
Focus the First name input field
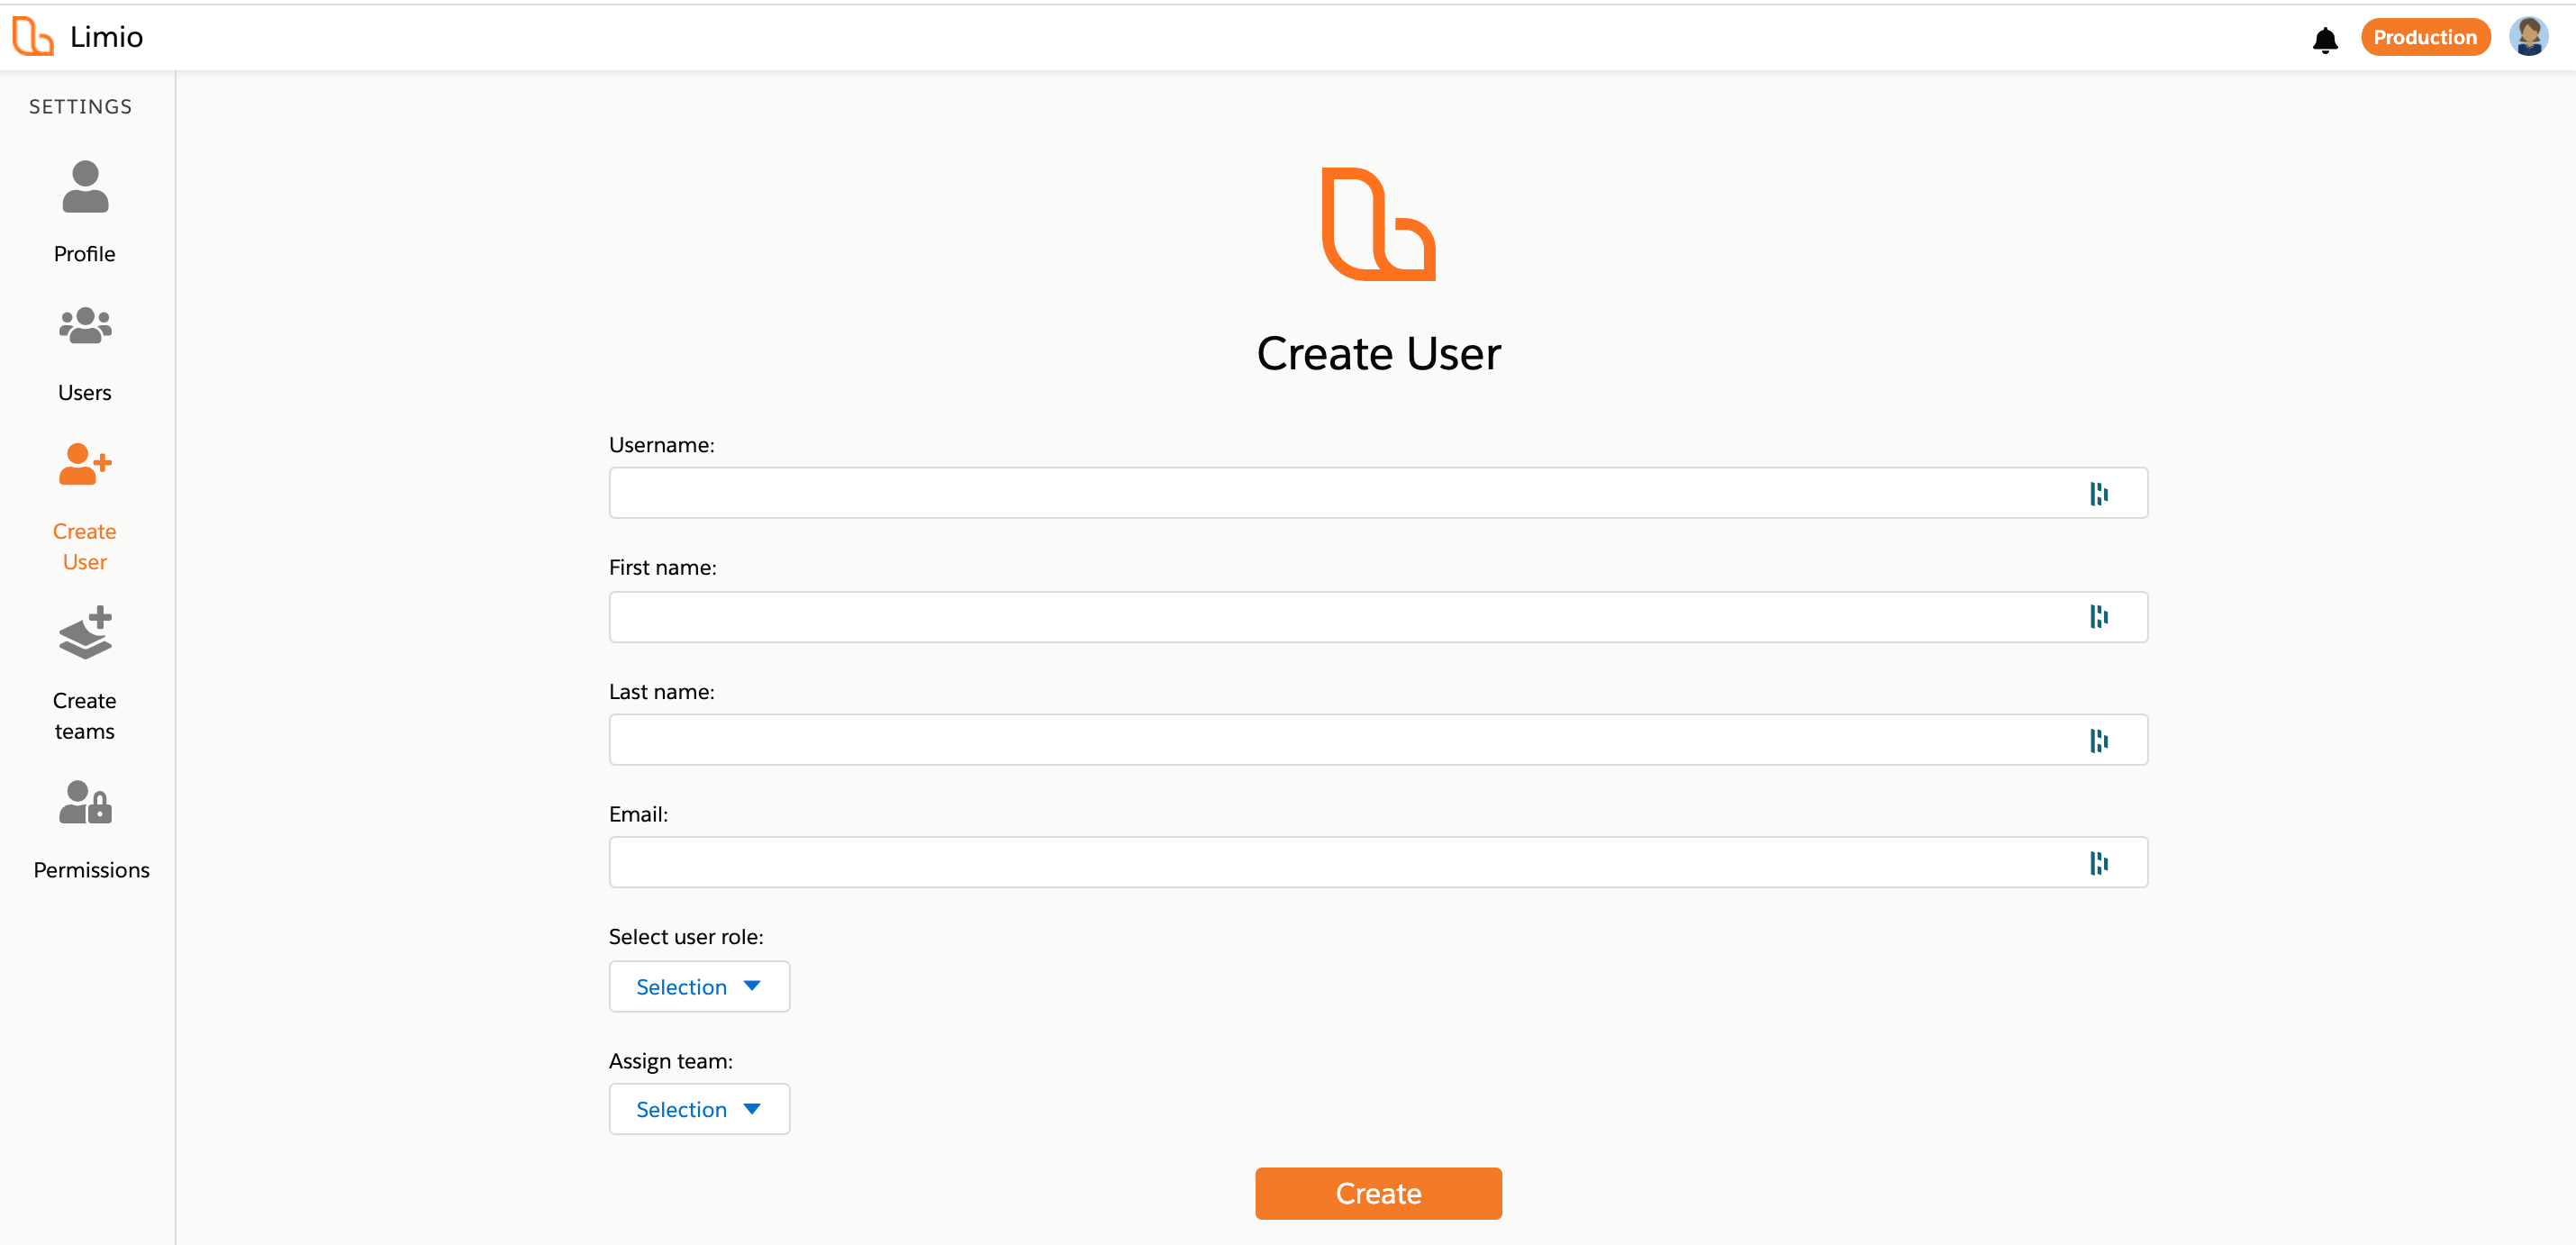point(1340,617)
